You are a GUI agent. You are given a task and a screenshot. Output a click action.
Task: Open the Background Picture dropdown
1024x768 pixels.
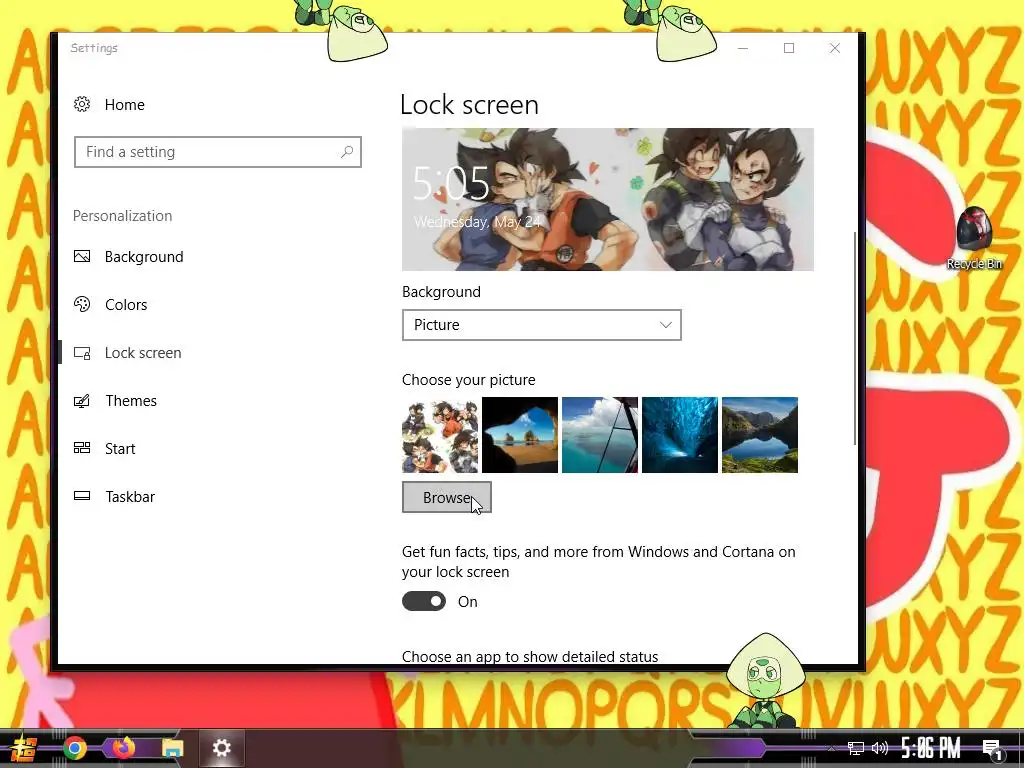(541, 325)
